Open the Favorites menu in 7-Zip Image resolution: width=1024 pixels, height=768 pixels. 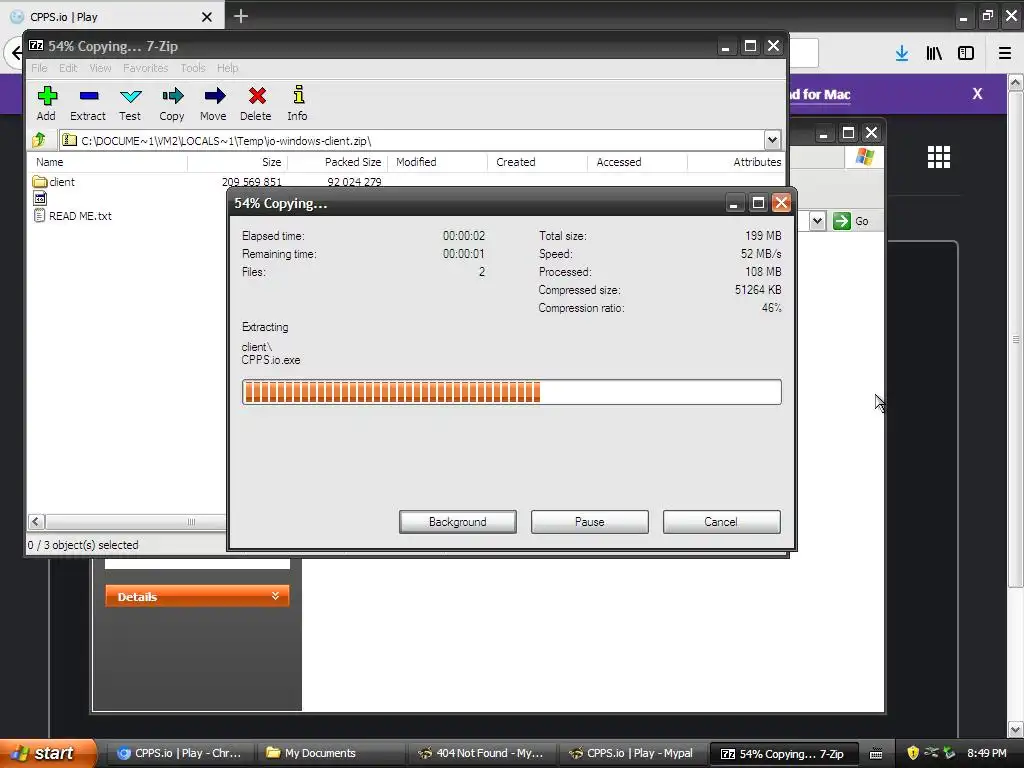[146, 68]
